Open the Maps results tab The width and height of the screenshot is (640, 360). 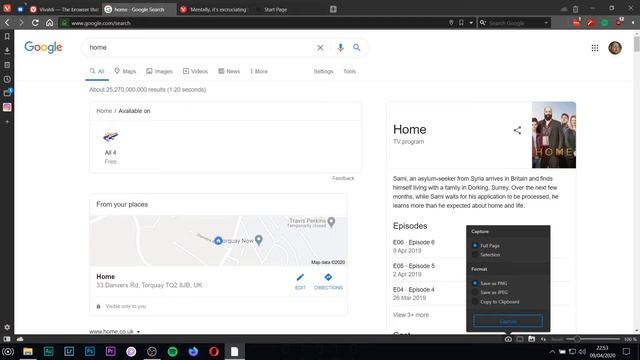click(x=125, y=71)
